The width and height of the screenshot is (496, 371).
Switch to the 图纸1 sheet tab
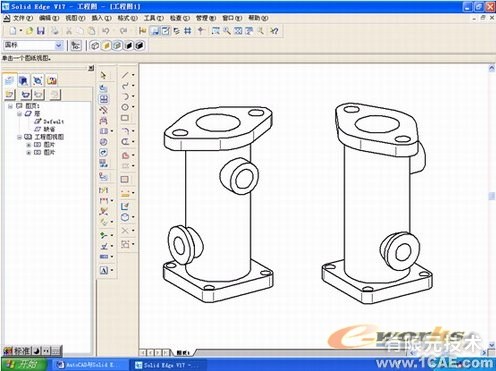(183, 353)
